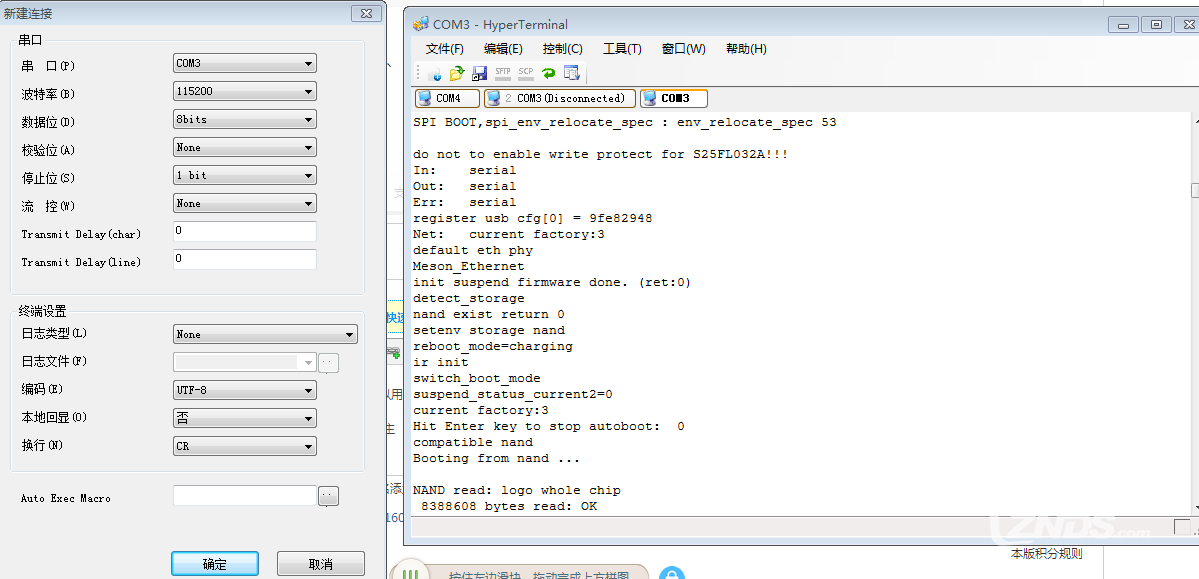The height and width of the screenshot is (579, 1199).
Task: Click the 取消 button
Action: click(x=320, y=564)
